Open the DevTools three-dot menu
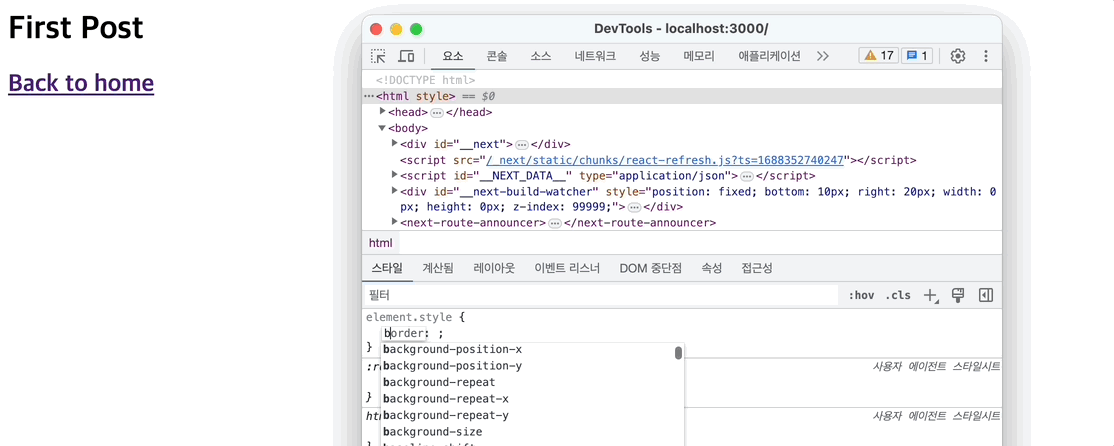The image size is (1114, 446). click(985, 56)
